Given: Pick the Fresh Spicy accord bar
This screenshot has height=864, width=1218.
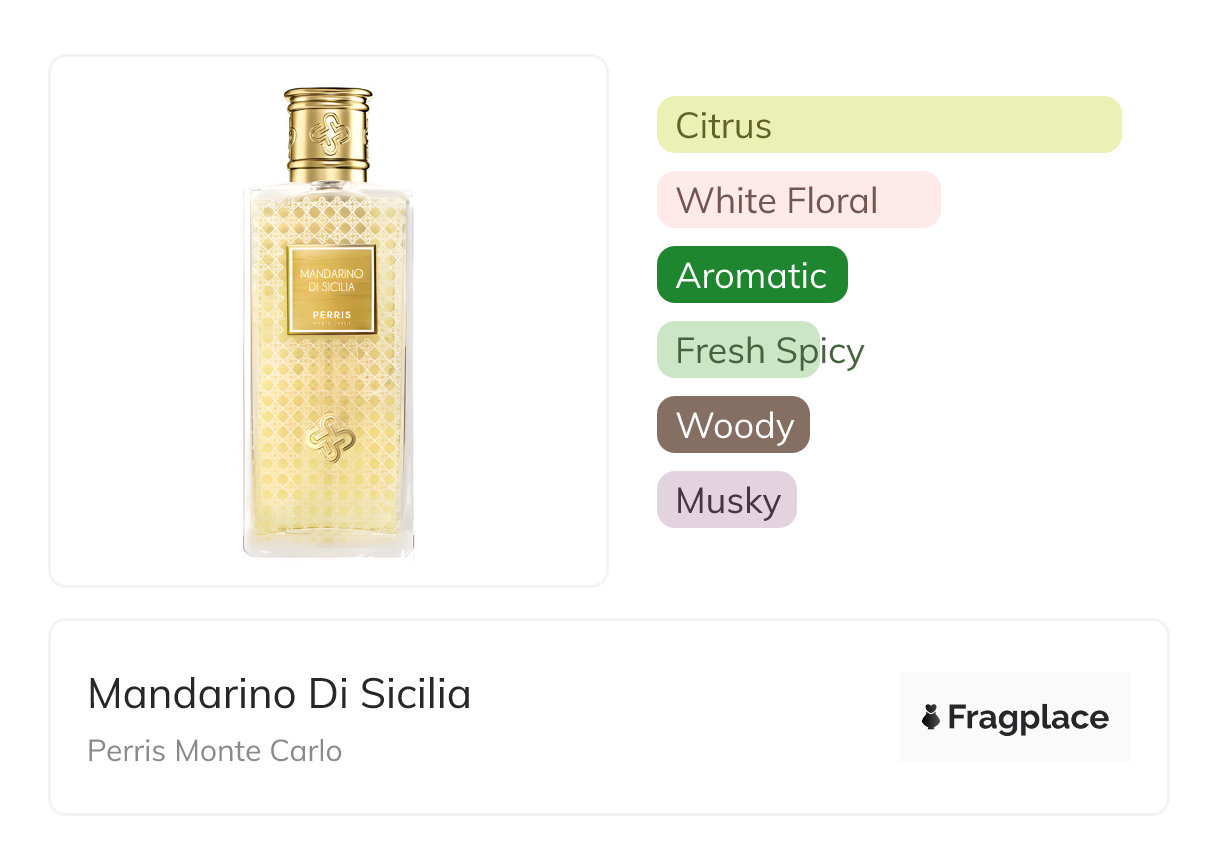Looking at the screenshot, I should click(738, 350).
